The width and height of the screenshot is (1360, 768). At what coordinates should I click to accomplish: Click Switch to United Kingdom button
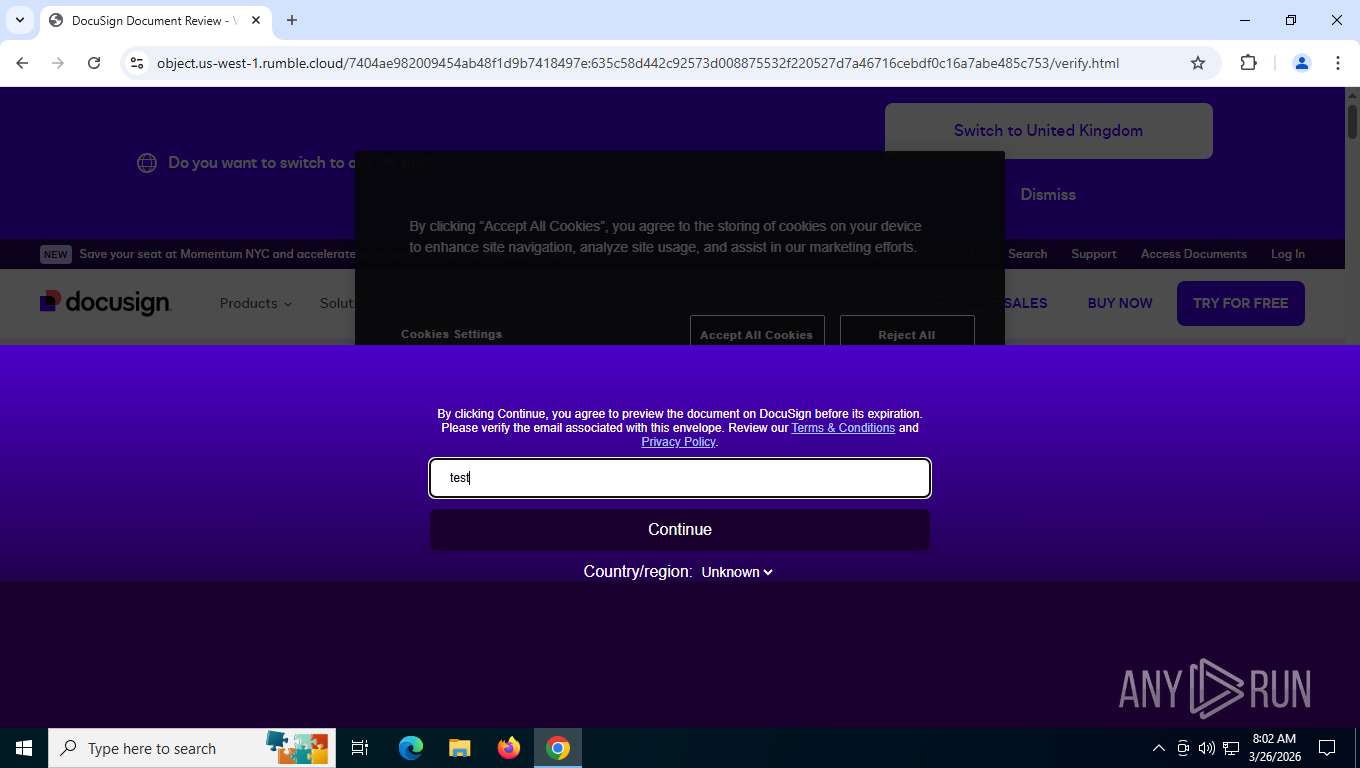coord(1048,131)
